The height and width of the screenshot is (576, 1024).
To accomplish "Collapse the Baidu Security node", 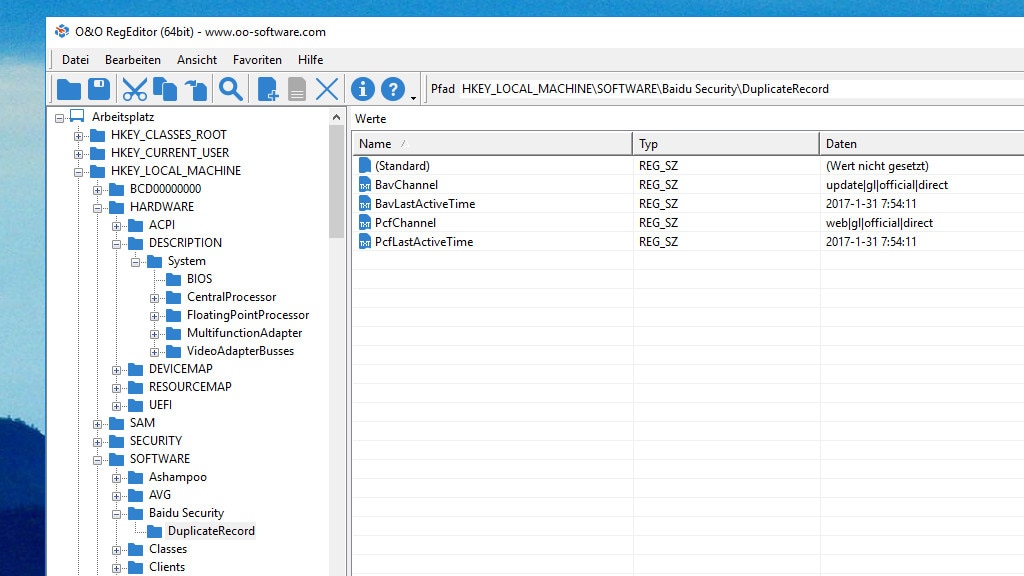I will (116, 515).
